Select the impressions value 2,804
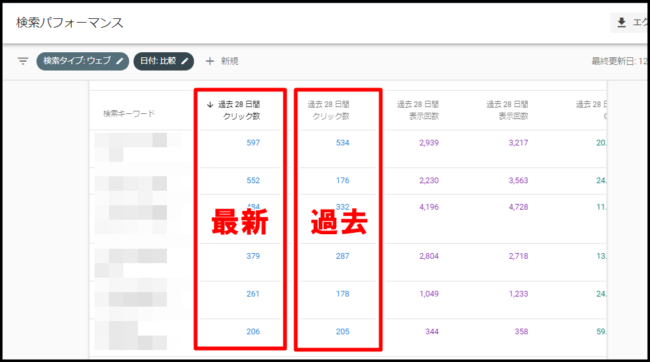 [429, 256]
